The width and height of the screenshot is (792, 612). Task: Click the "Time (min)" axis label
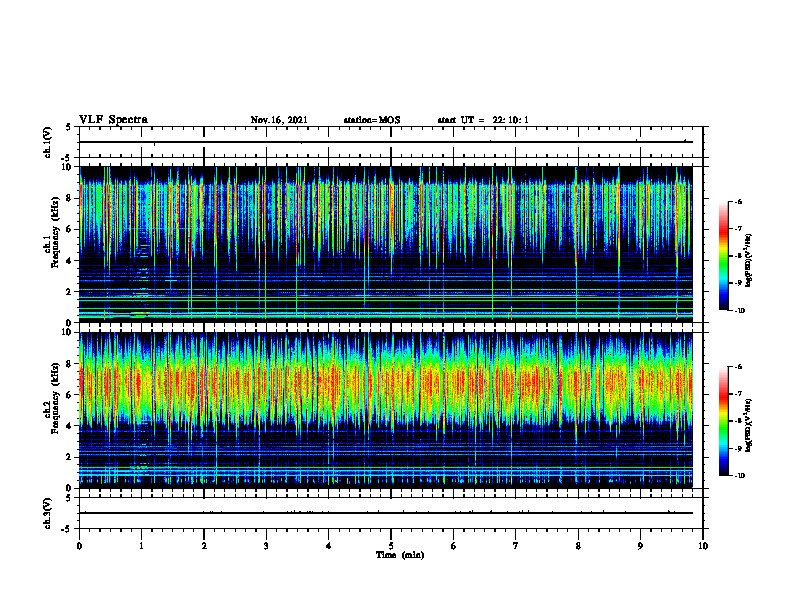[x=400, y=555]
